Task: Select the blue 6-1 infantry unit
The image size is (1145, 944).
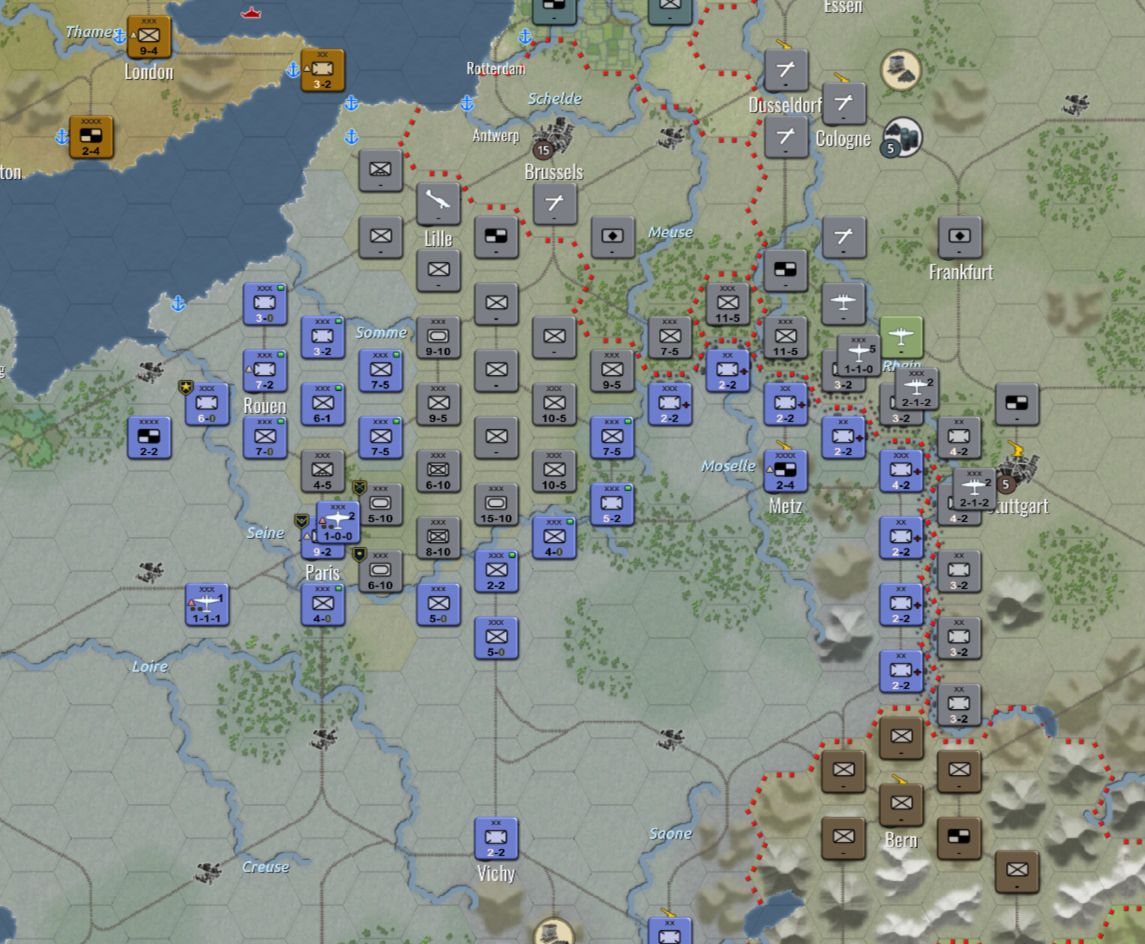Action: [323, 404]
